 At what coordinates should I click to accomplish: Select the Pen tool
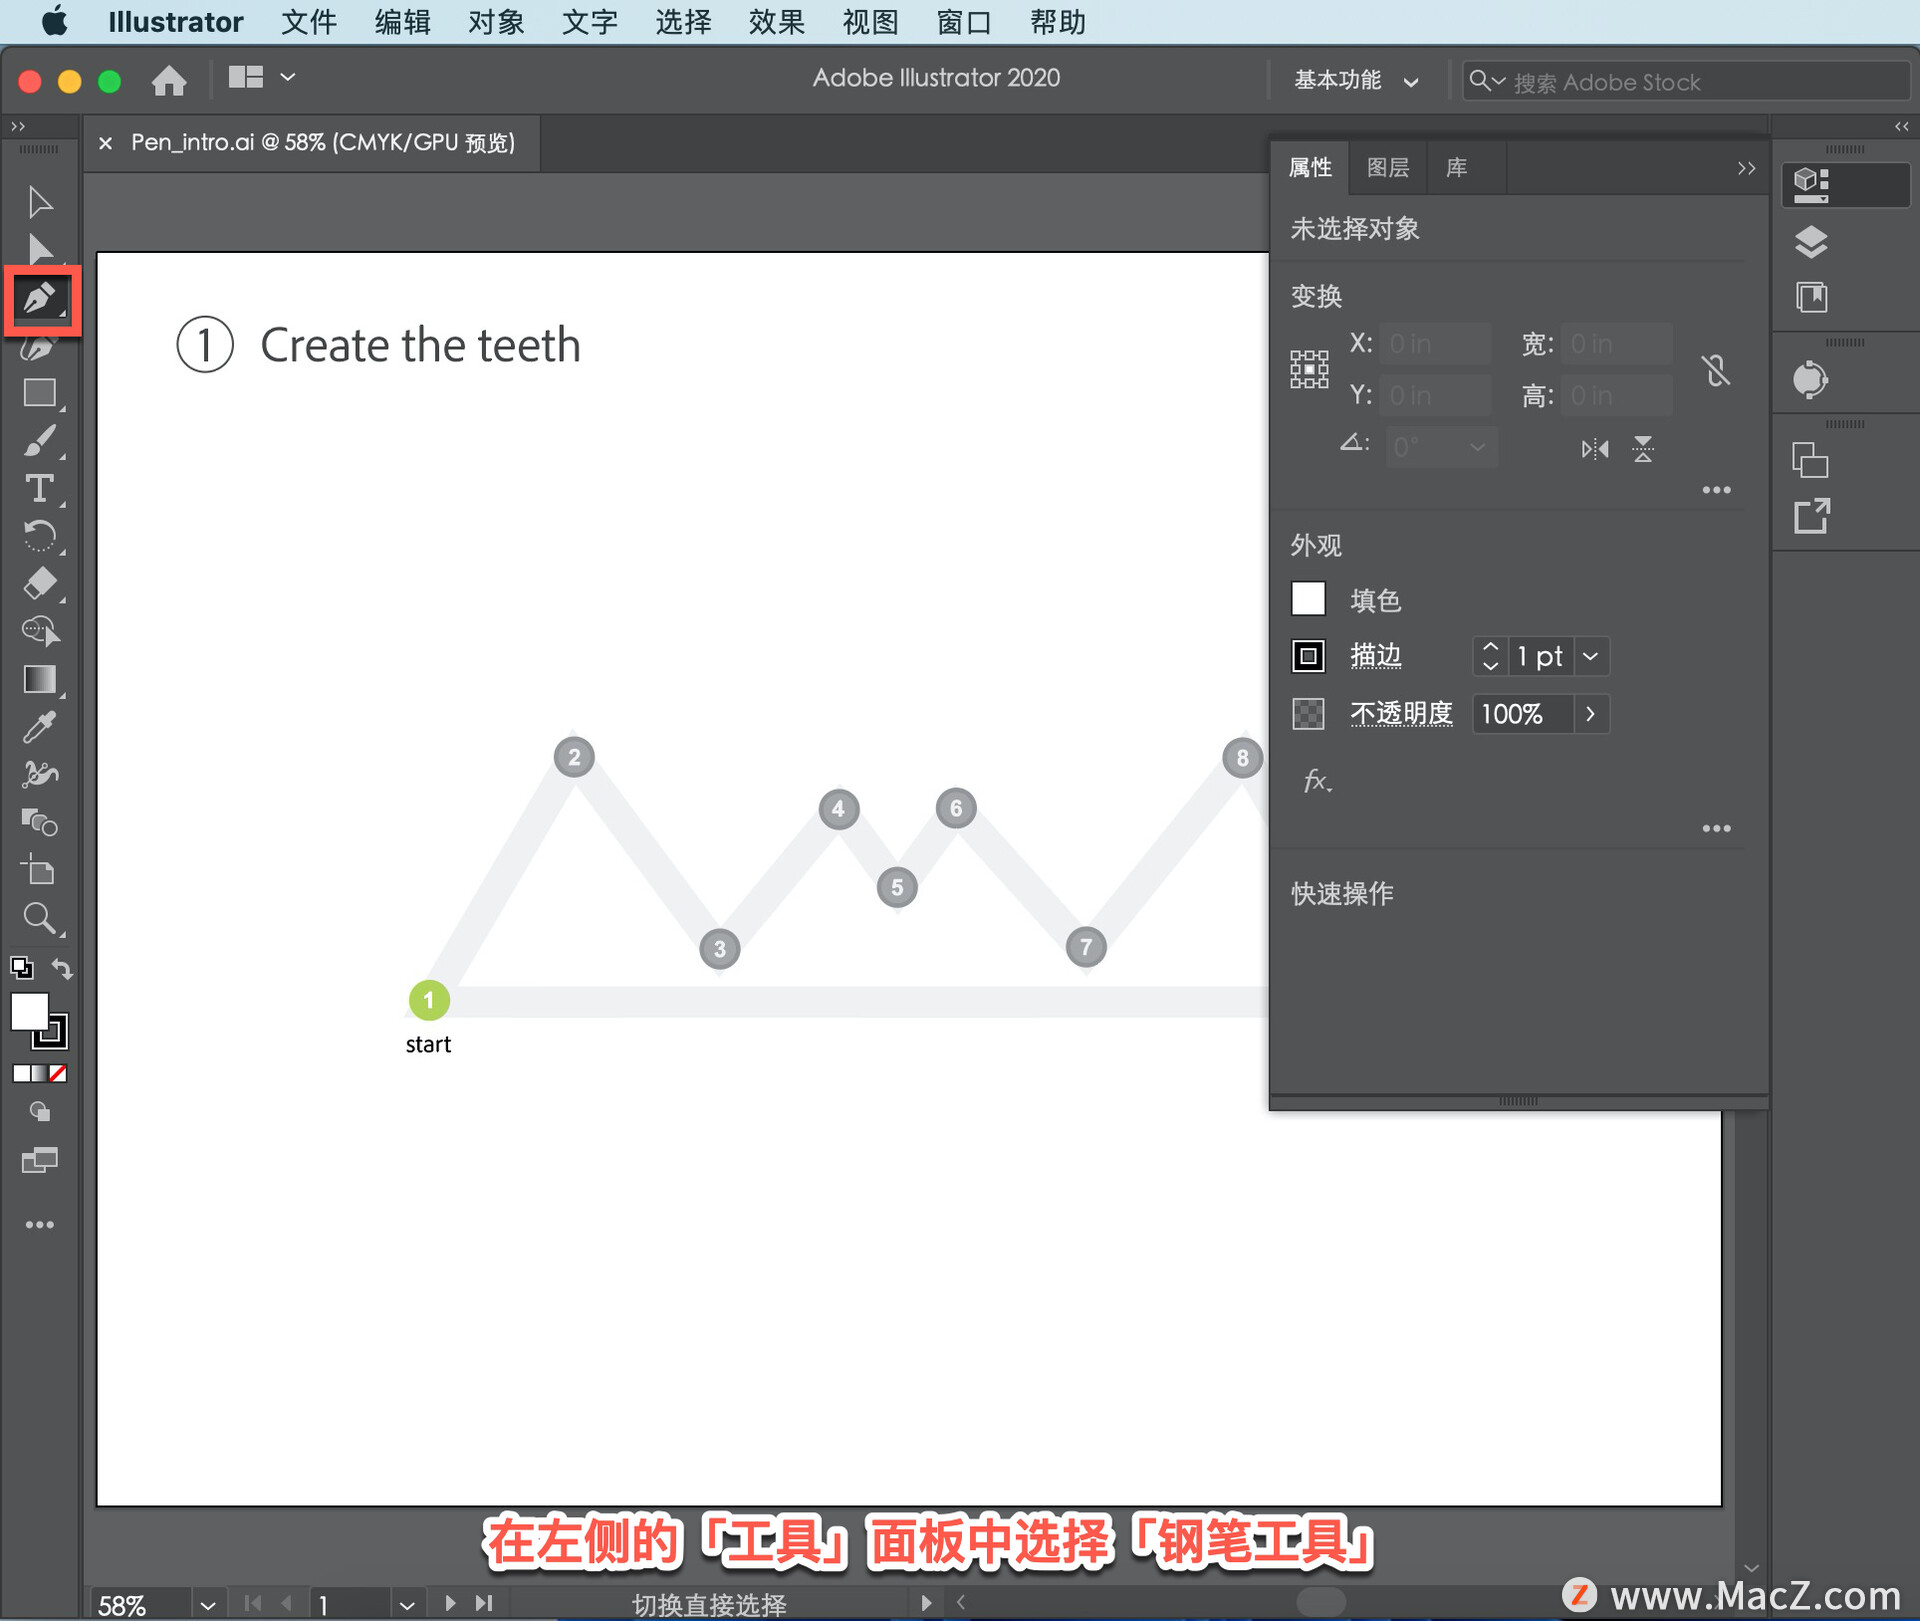(40, 298)
